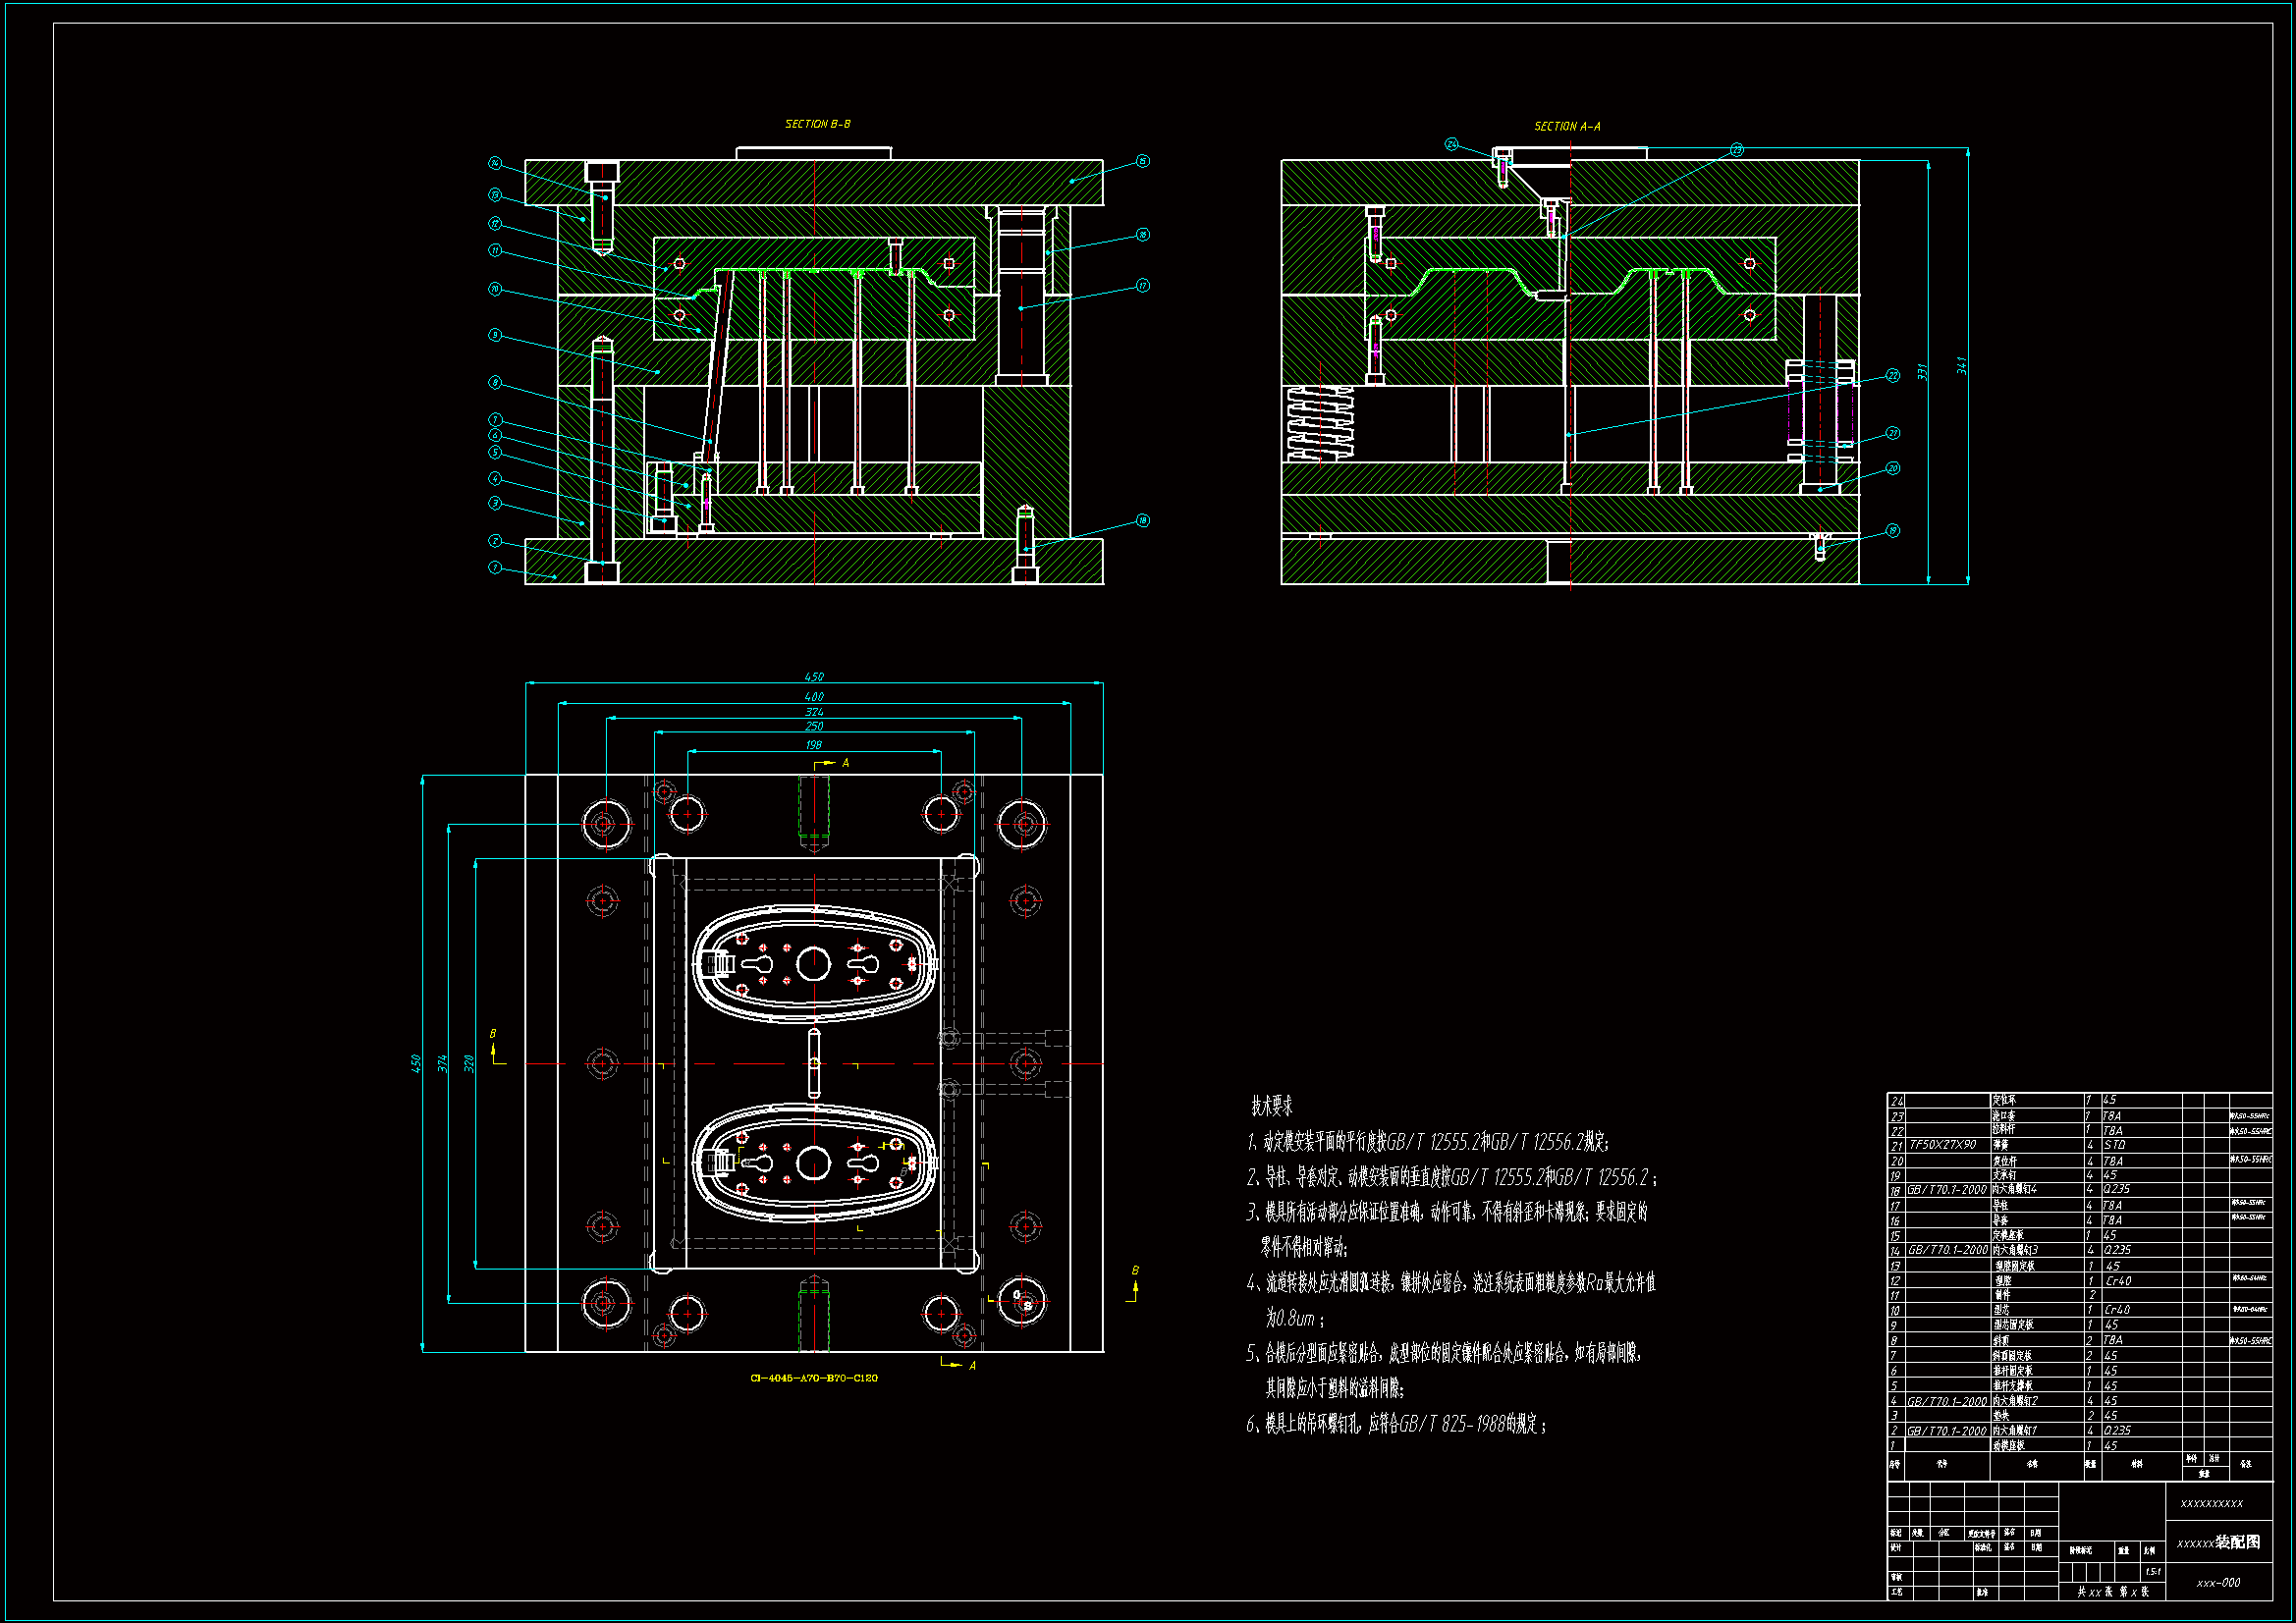
Task: Select balloon number 19 in Section A-A
Action: click(x=1892, y=530)
